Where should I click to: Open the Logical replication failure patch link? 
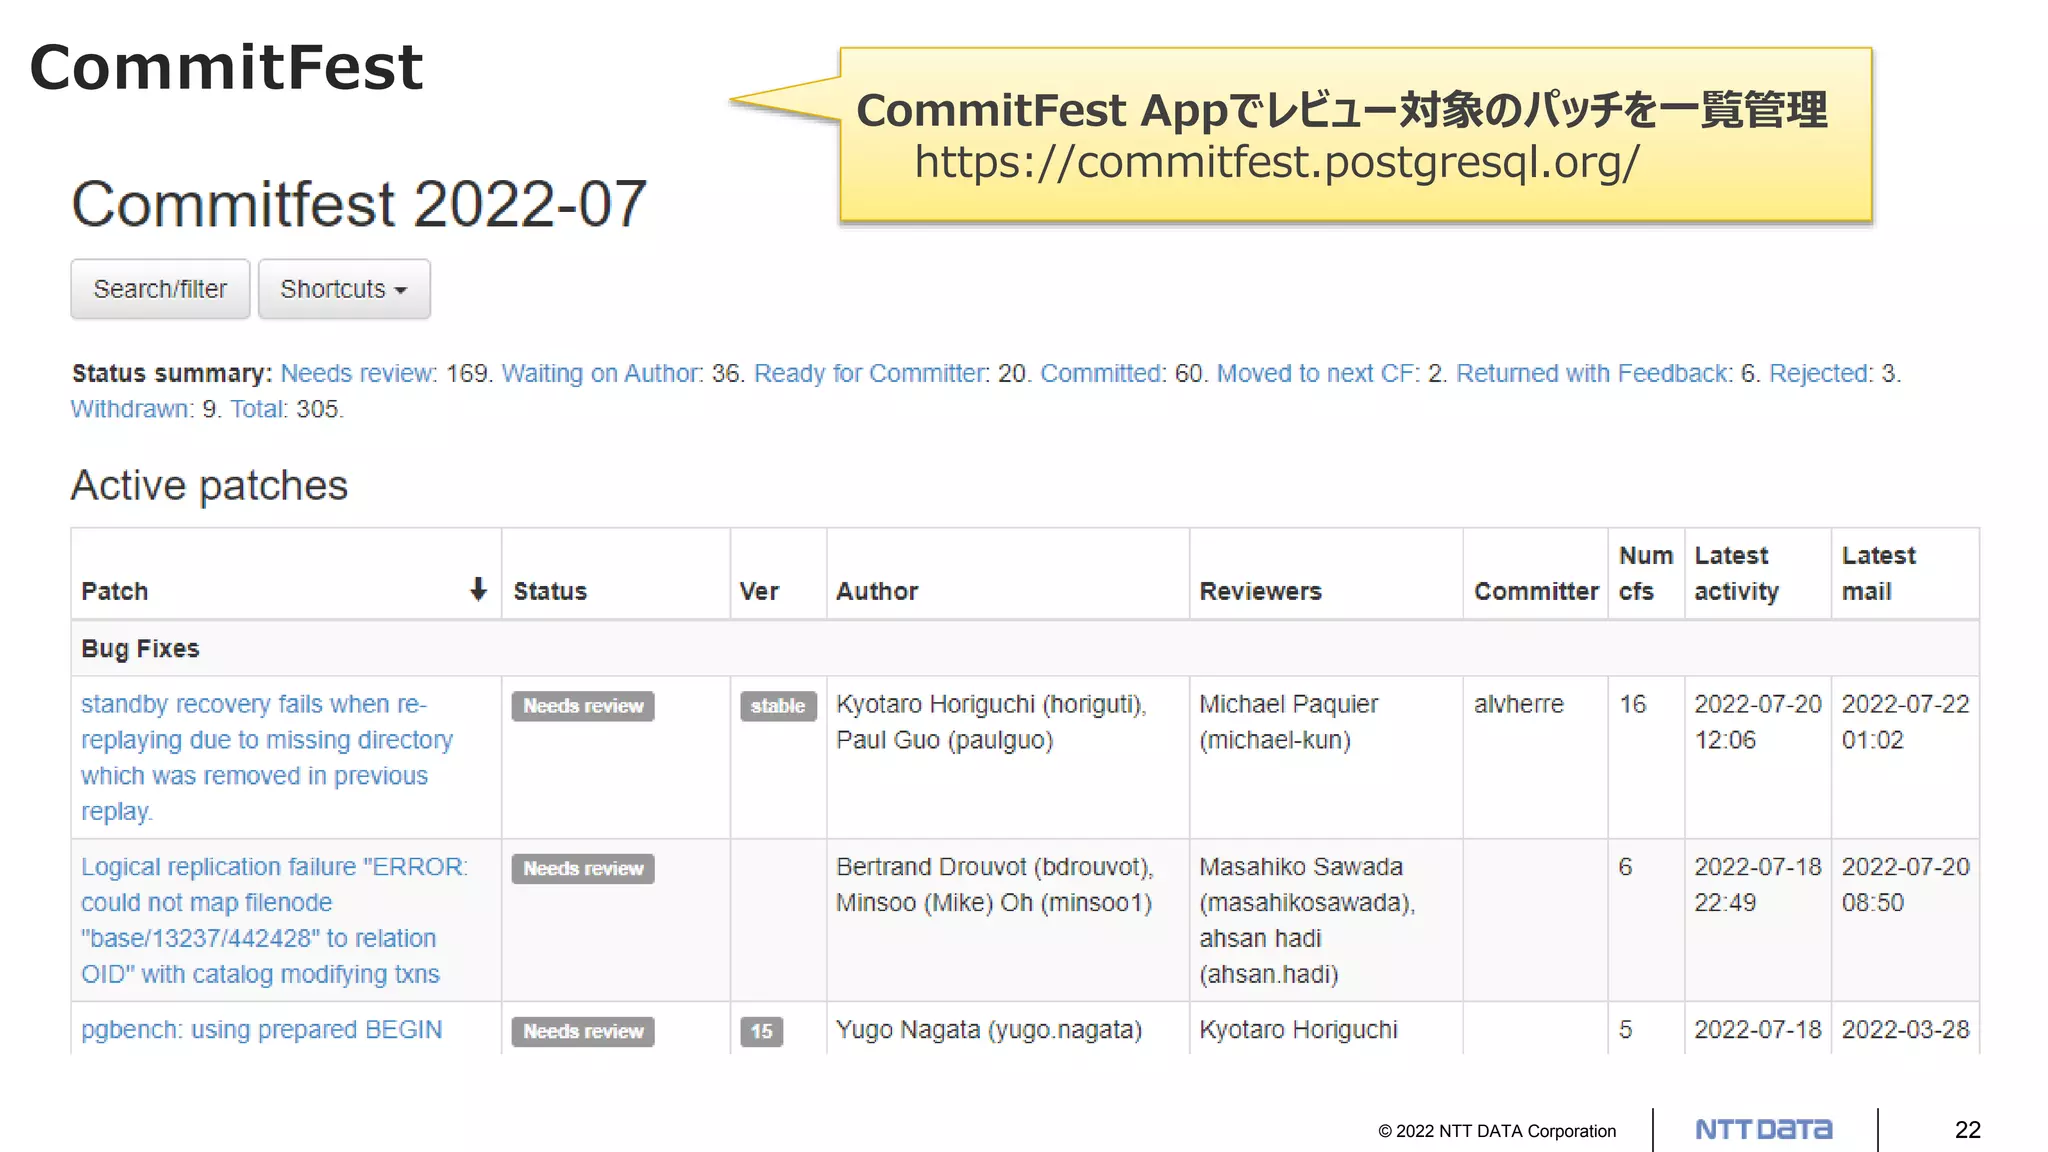(x=274, y=920)
